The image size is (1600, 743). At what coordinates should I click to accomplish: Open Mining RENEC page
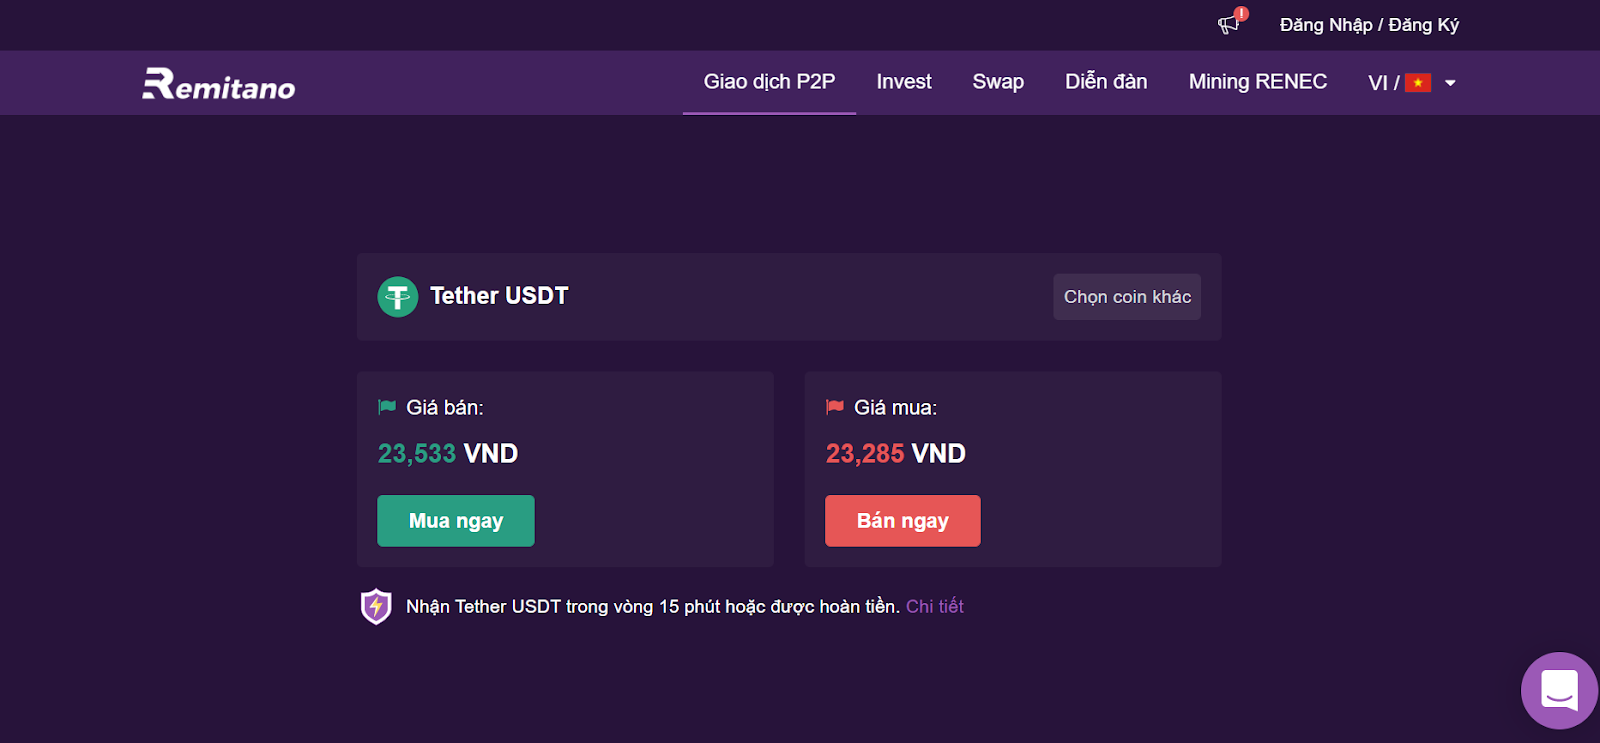pos(1258,82)
